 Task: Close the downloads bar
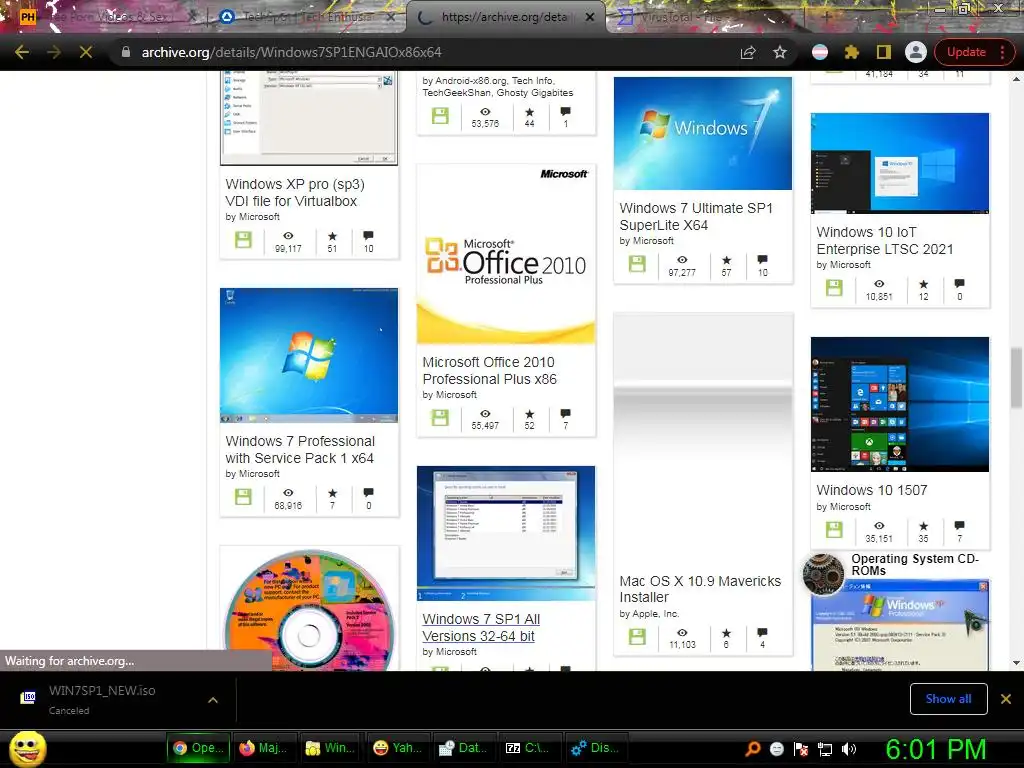1006,699
